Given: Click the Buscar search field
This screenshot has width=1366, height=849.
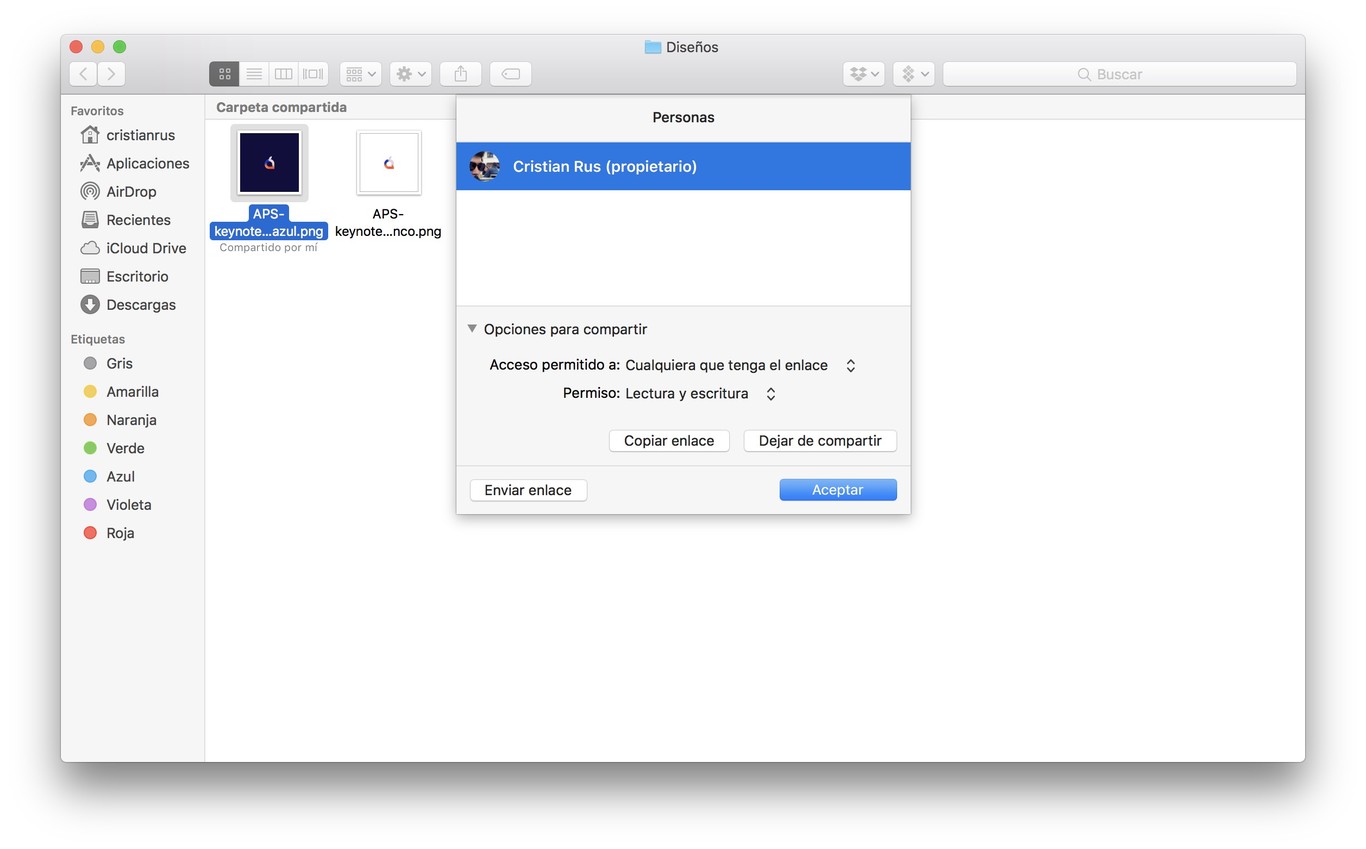Looking at the screenshot, I should coord(1119,74).
